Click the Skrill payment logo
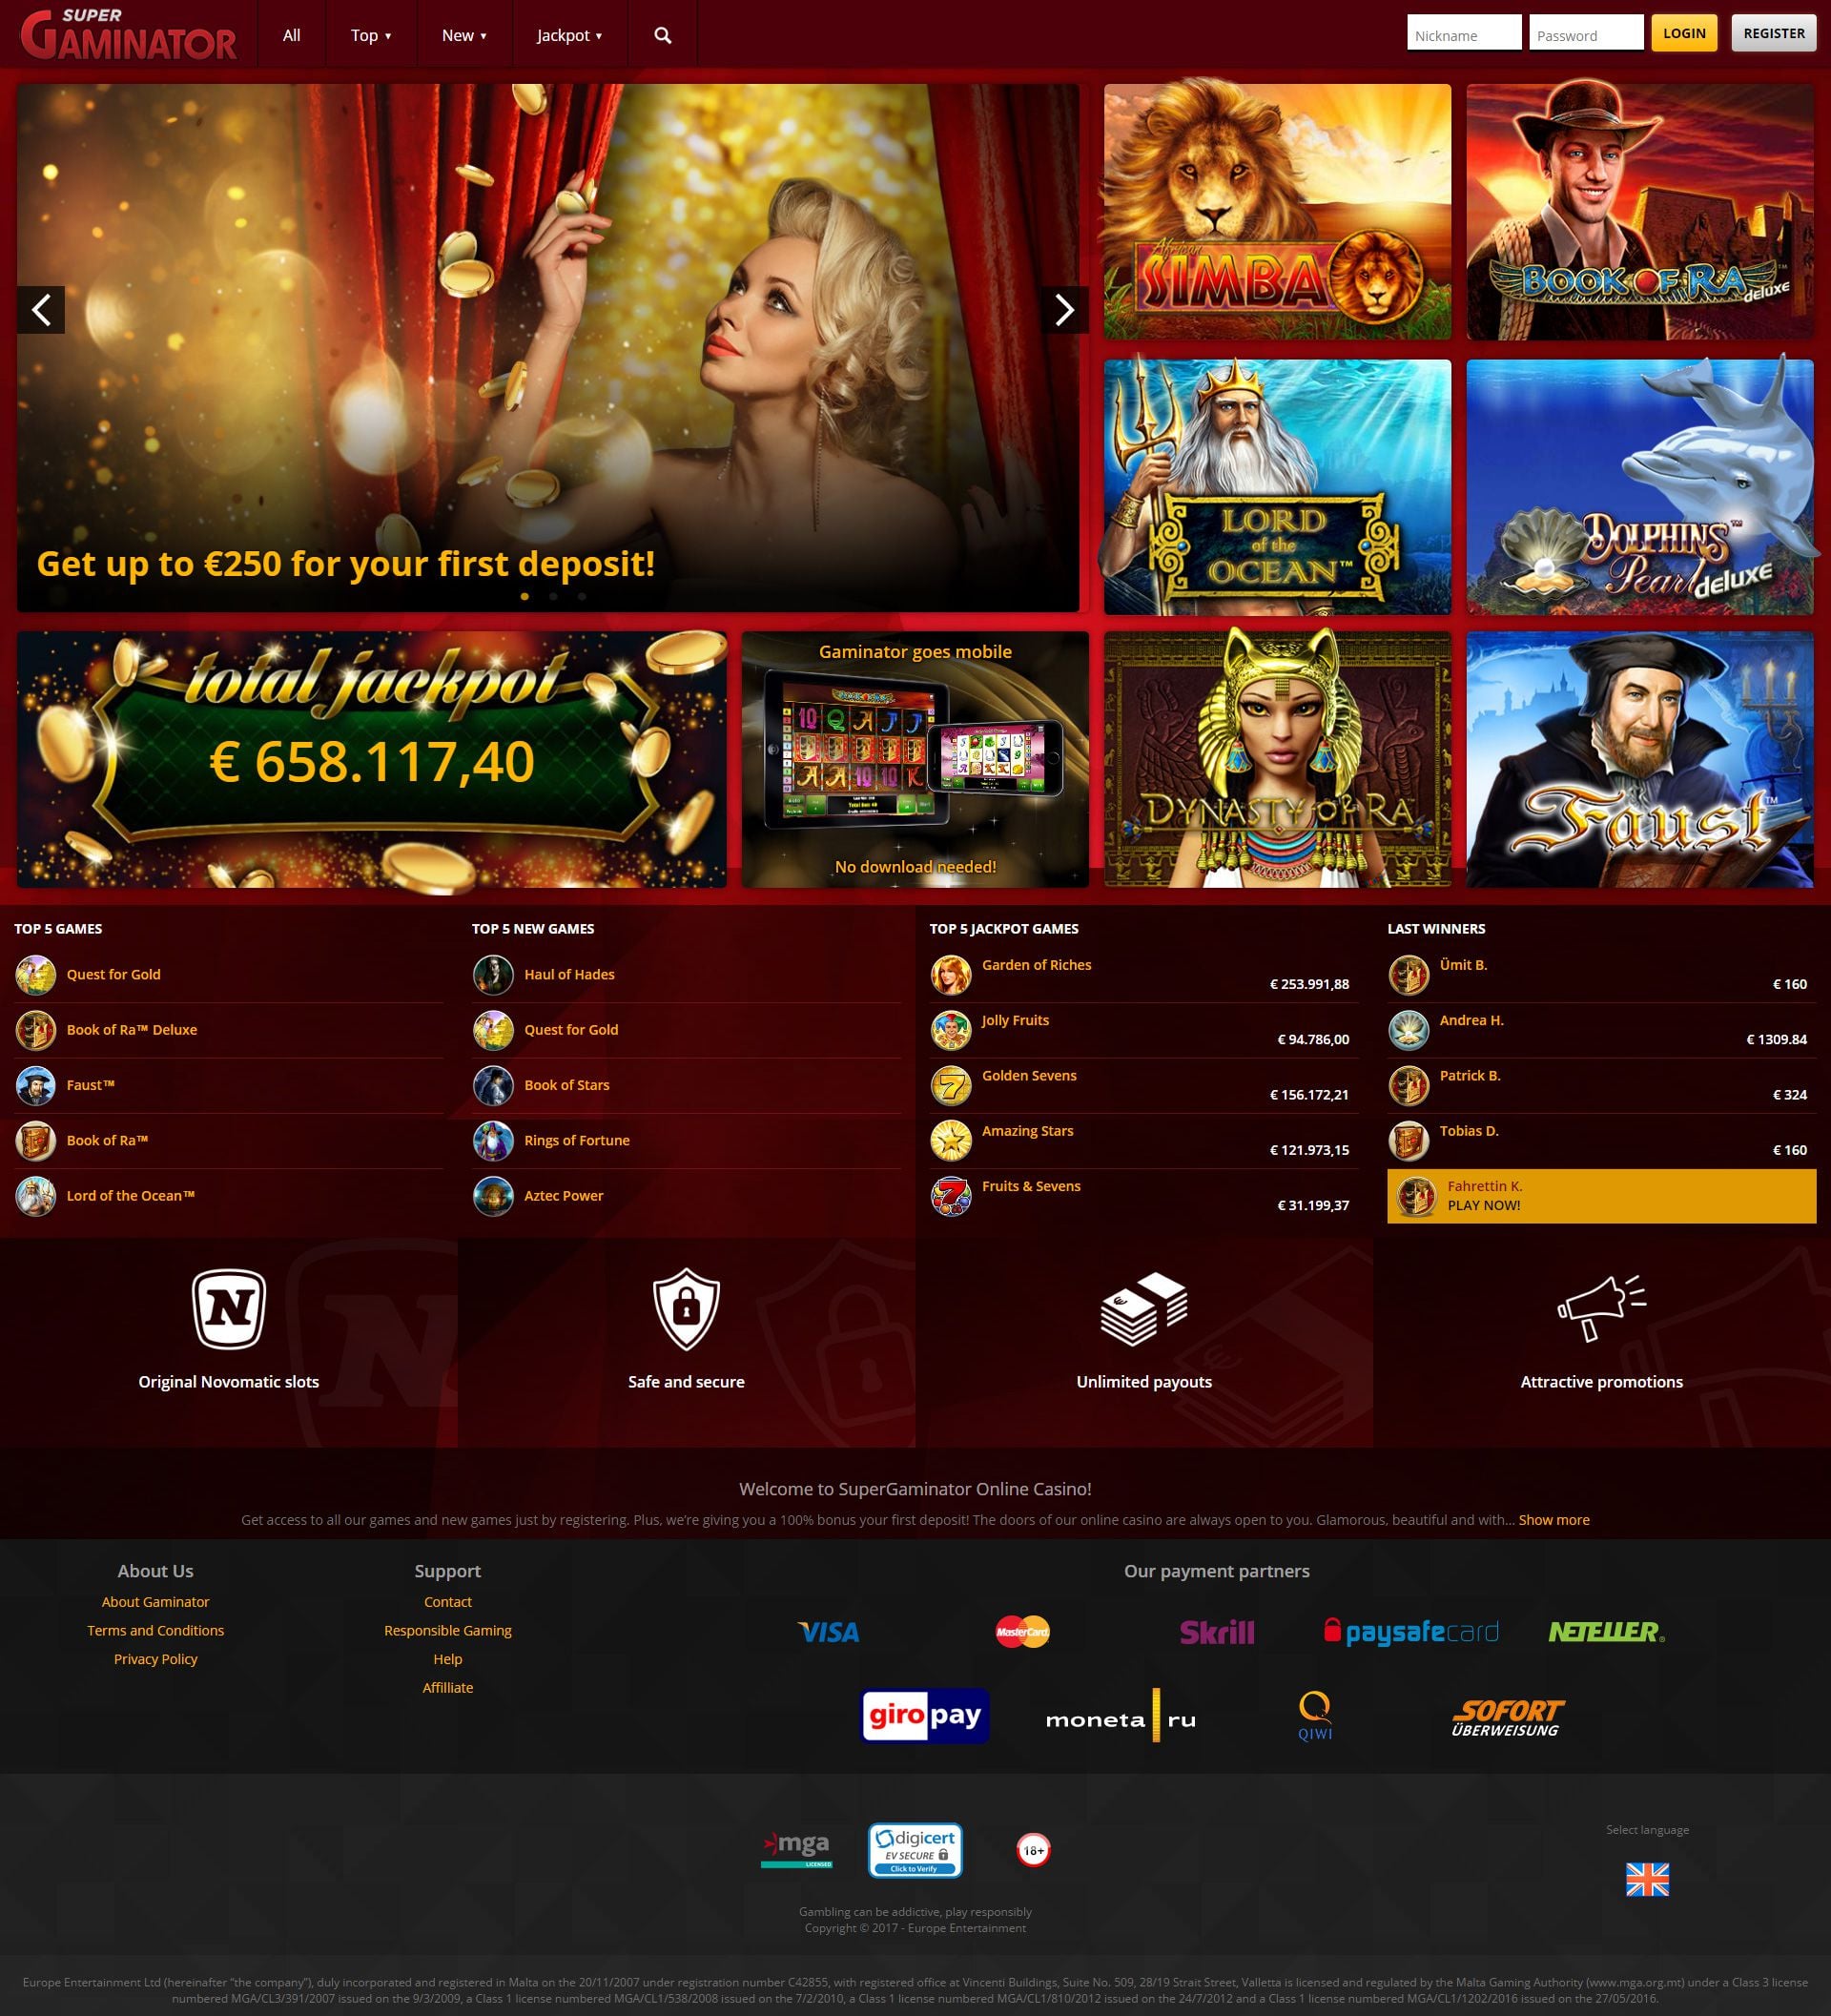This screenshot has height=2016, width=1831. point(1217,1632)
